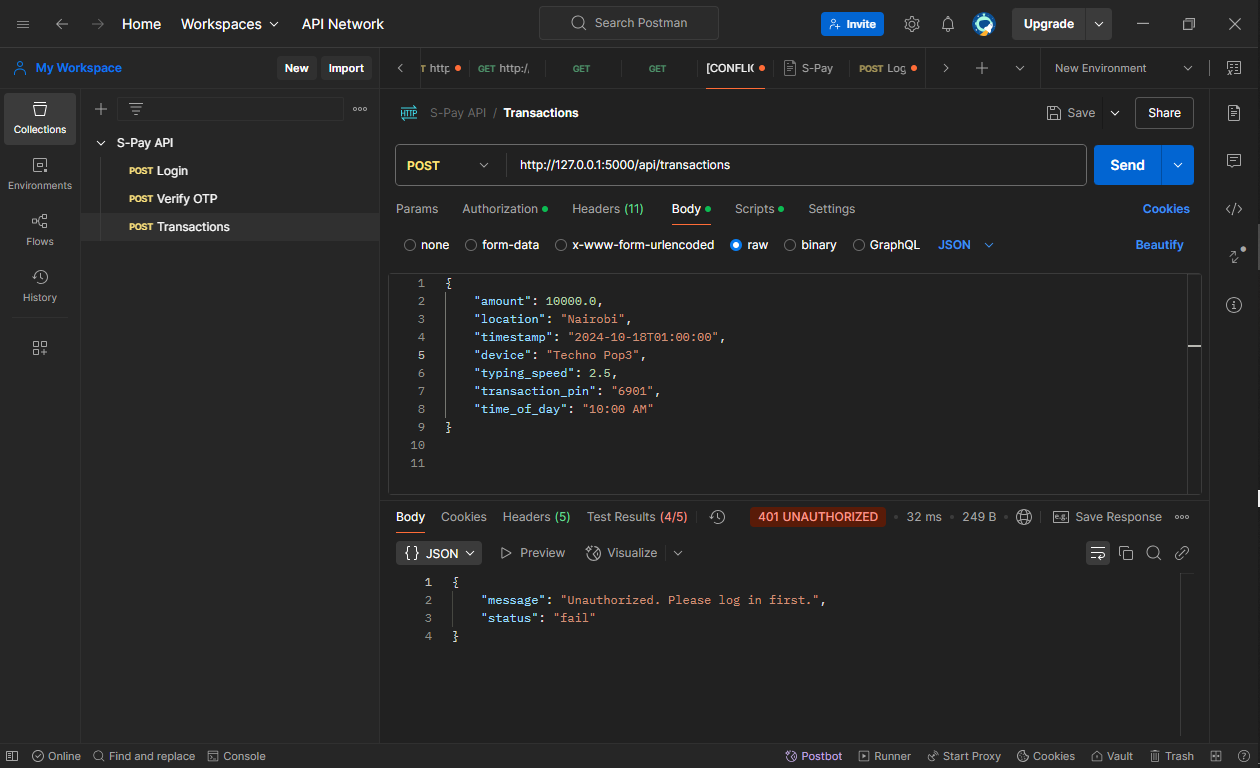The height and width of the screenshot is (768, 1260).
Task: Click the Search Postman box
Action: point(629,23)
